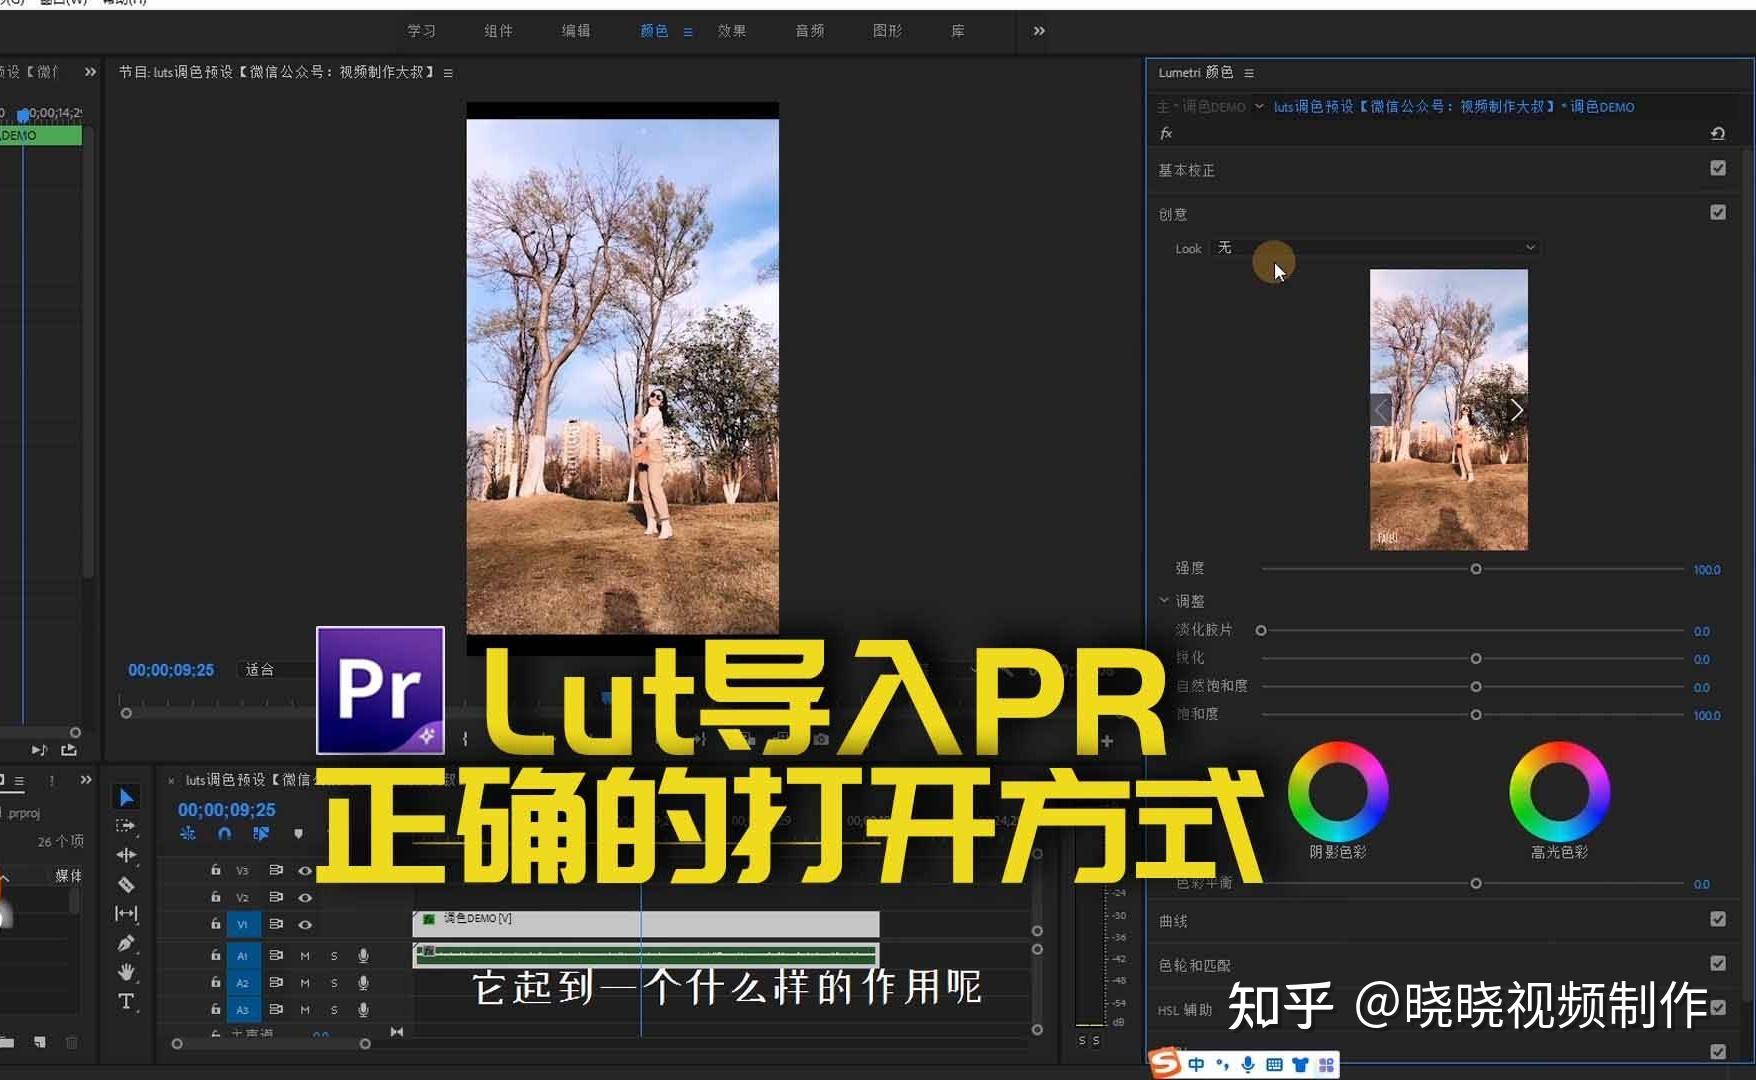This screenshot has width=1756, height=1080.
Task: Switch to 组件 workspace
Action: click(x=498, y=31)
